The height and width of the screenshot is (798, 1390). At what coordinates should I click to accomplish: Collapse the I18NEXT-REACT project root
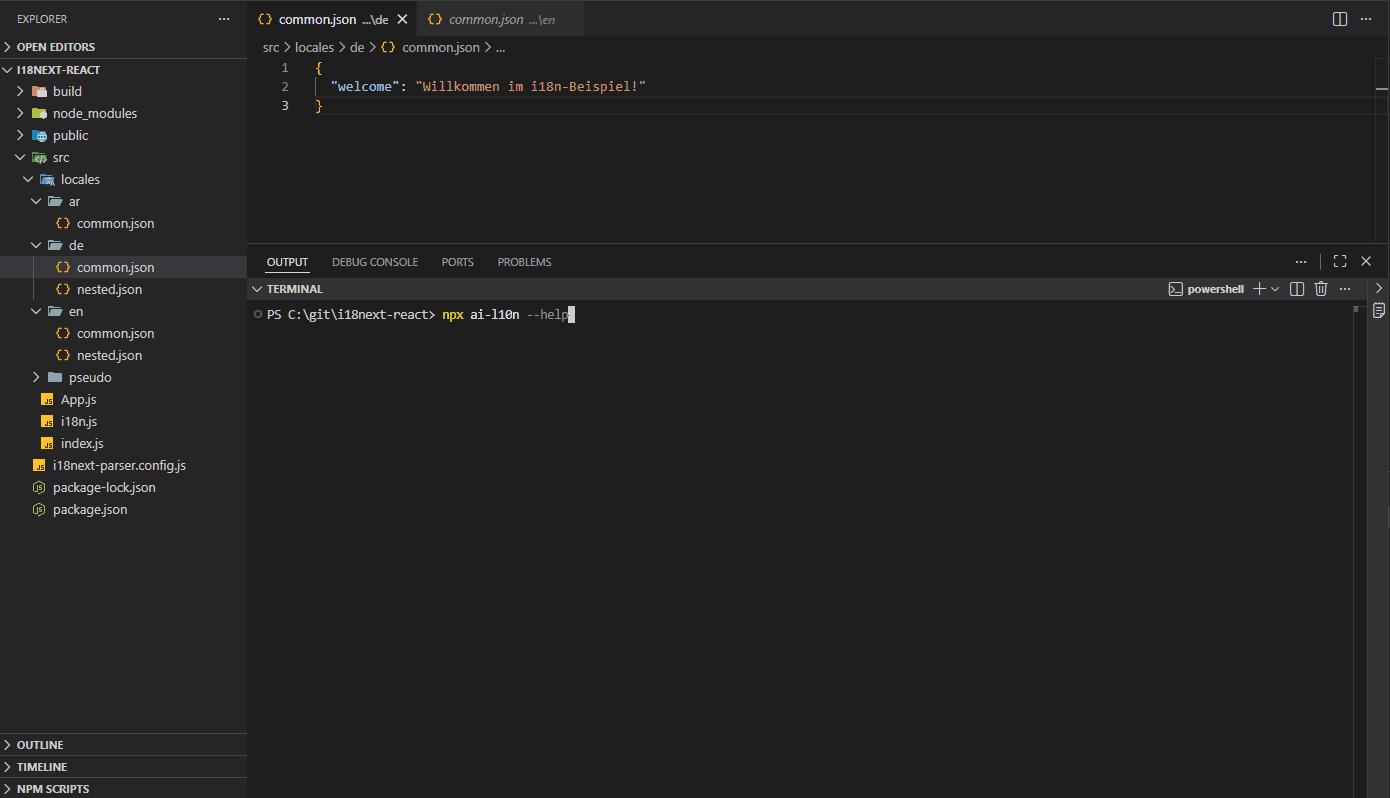click(123, 70)
